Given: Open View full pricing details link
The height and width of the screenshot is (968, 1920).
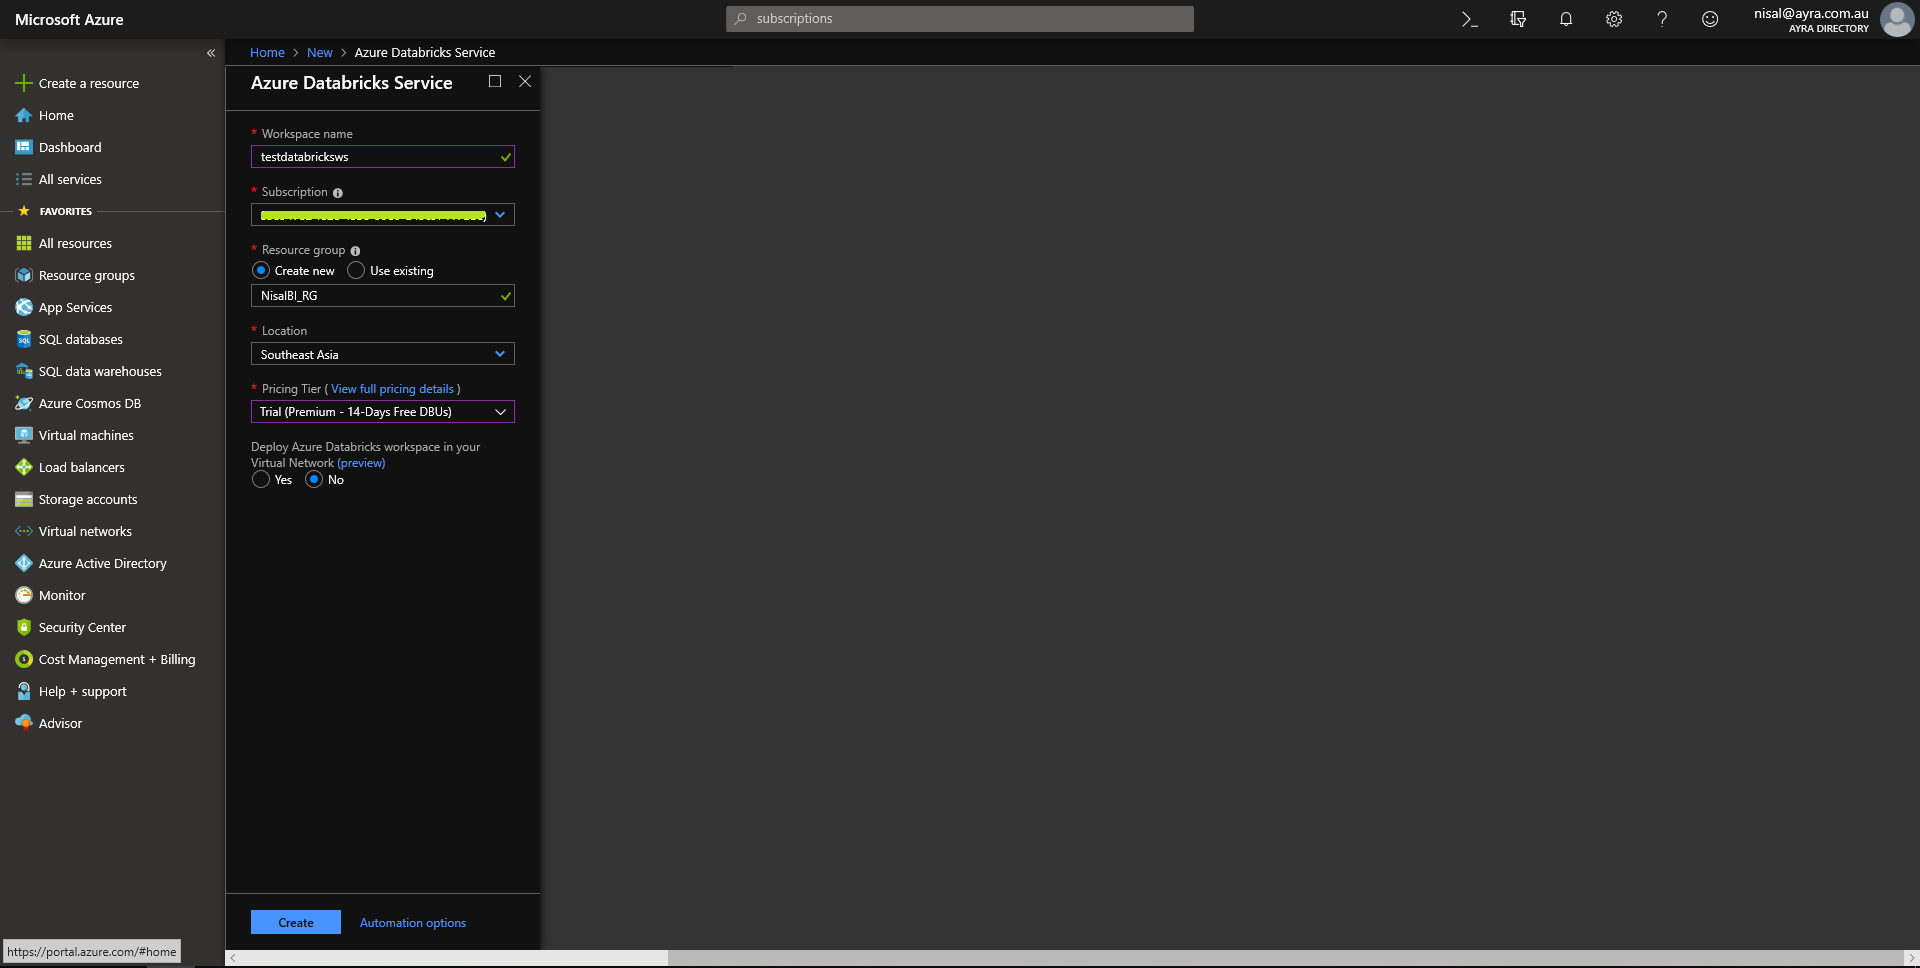Looking at the screenshot, I should click(x=392, y=389).
